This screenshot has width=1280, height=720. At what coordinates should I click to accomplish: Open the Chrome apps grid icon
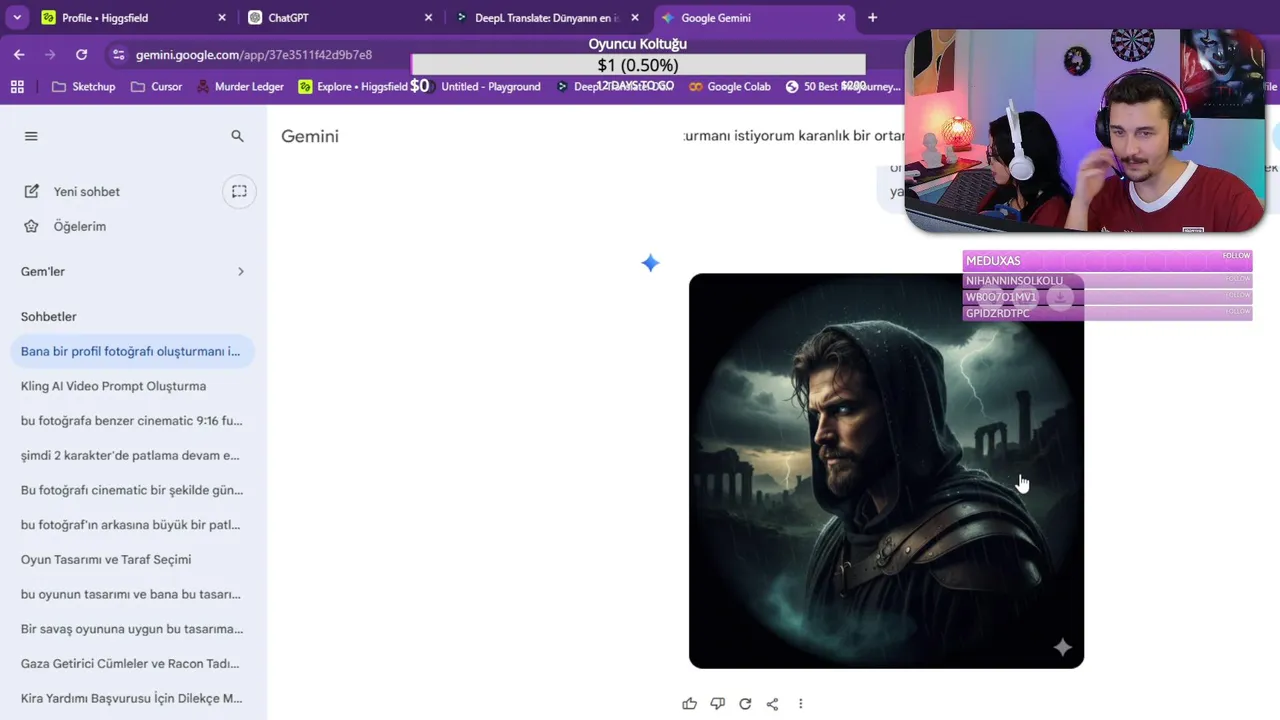pyautogui.click(x=17, y=87)
